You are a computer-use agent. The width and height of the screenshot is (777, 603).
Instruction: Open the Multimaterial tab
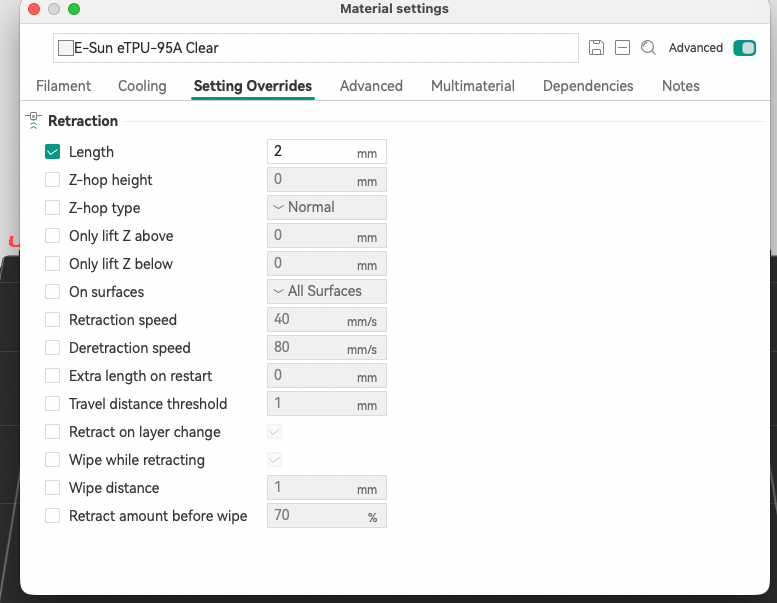pos(473,86)
